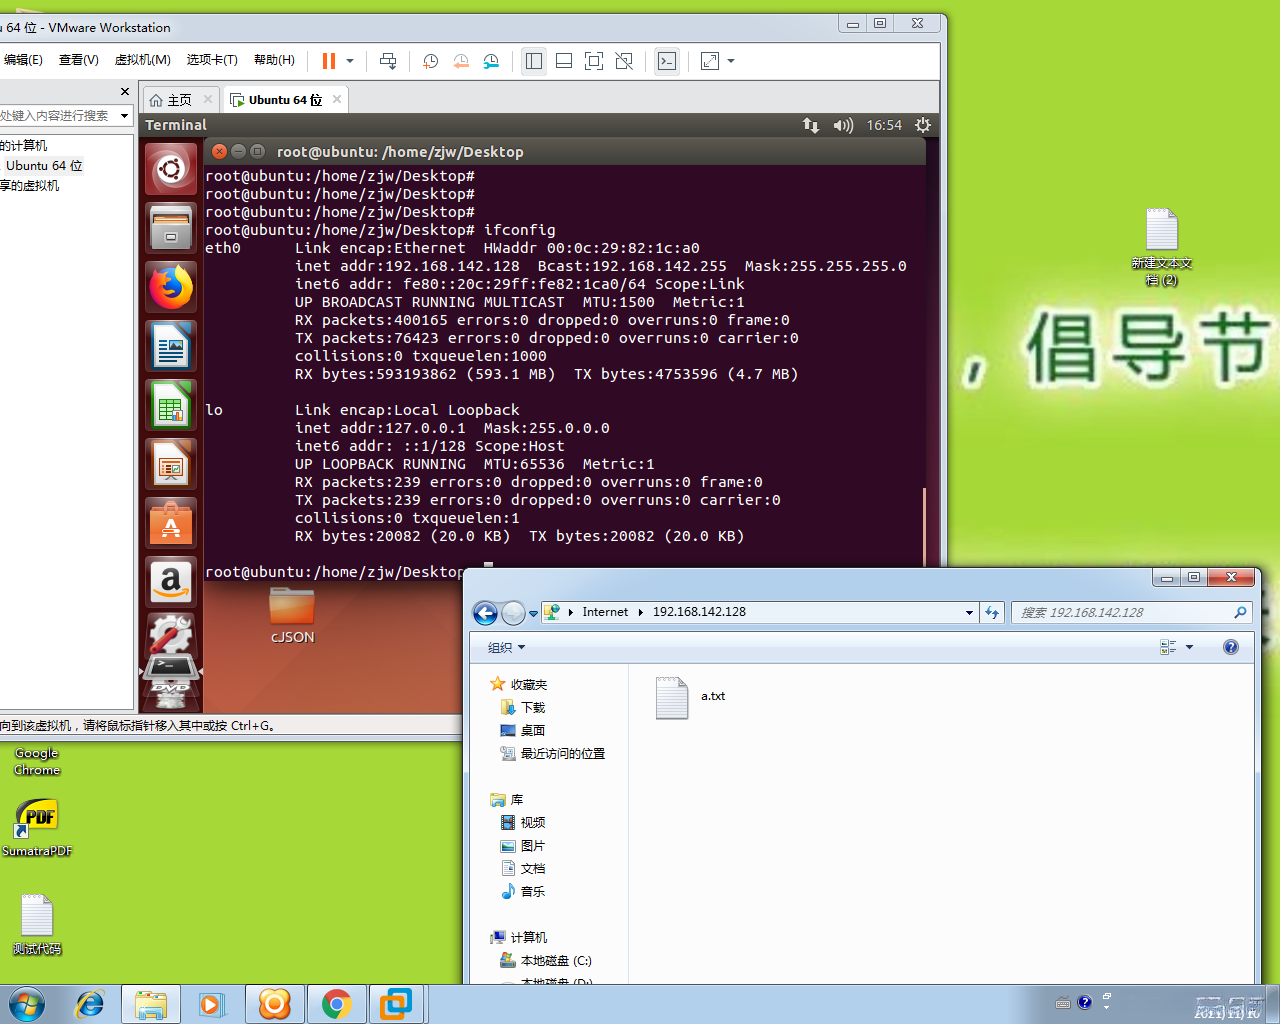Launch LibreOffice Writer from the Ubuntu launcher
1280x1024 pixels.
[171, 346]
